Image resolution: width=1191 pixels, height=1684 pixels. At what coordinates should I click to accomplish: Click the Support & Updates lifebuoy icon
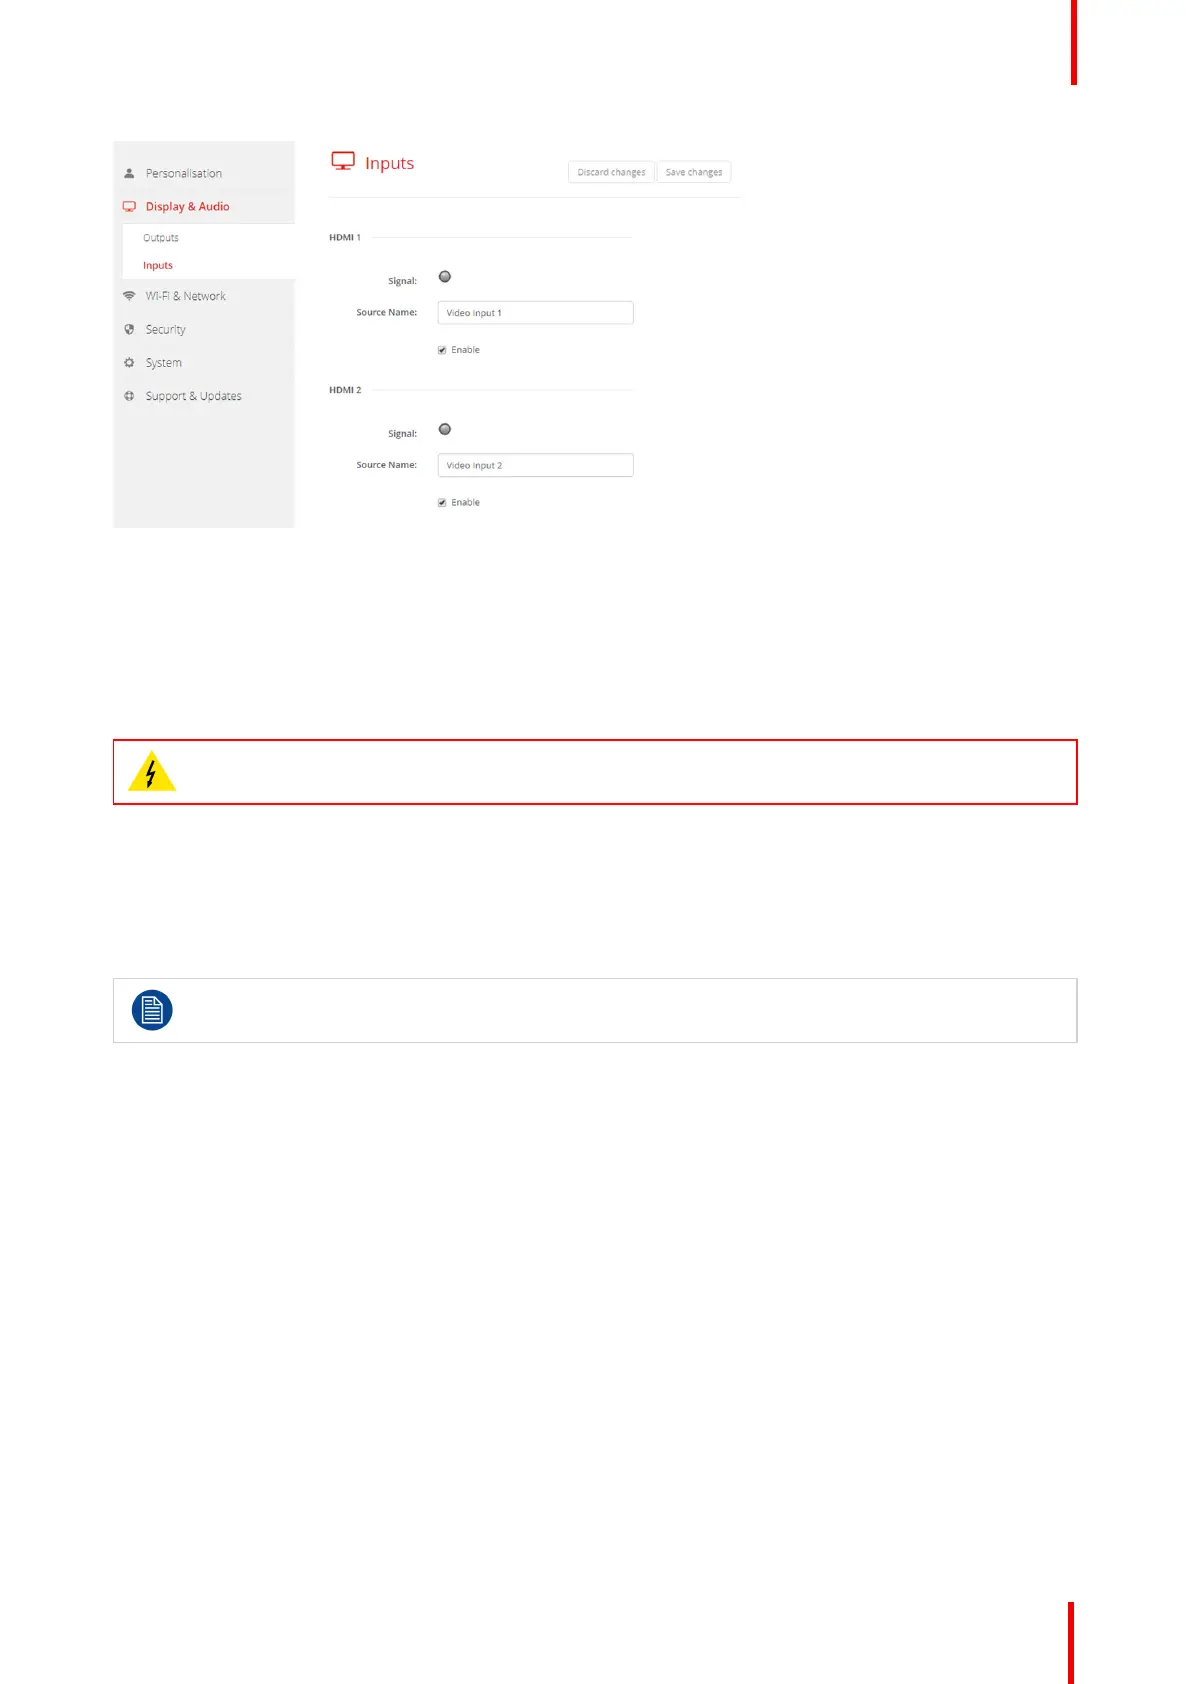point(129,396)
